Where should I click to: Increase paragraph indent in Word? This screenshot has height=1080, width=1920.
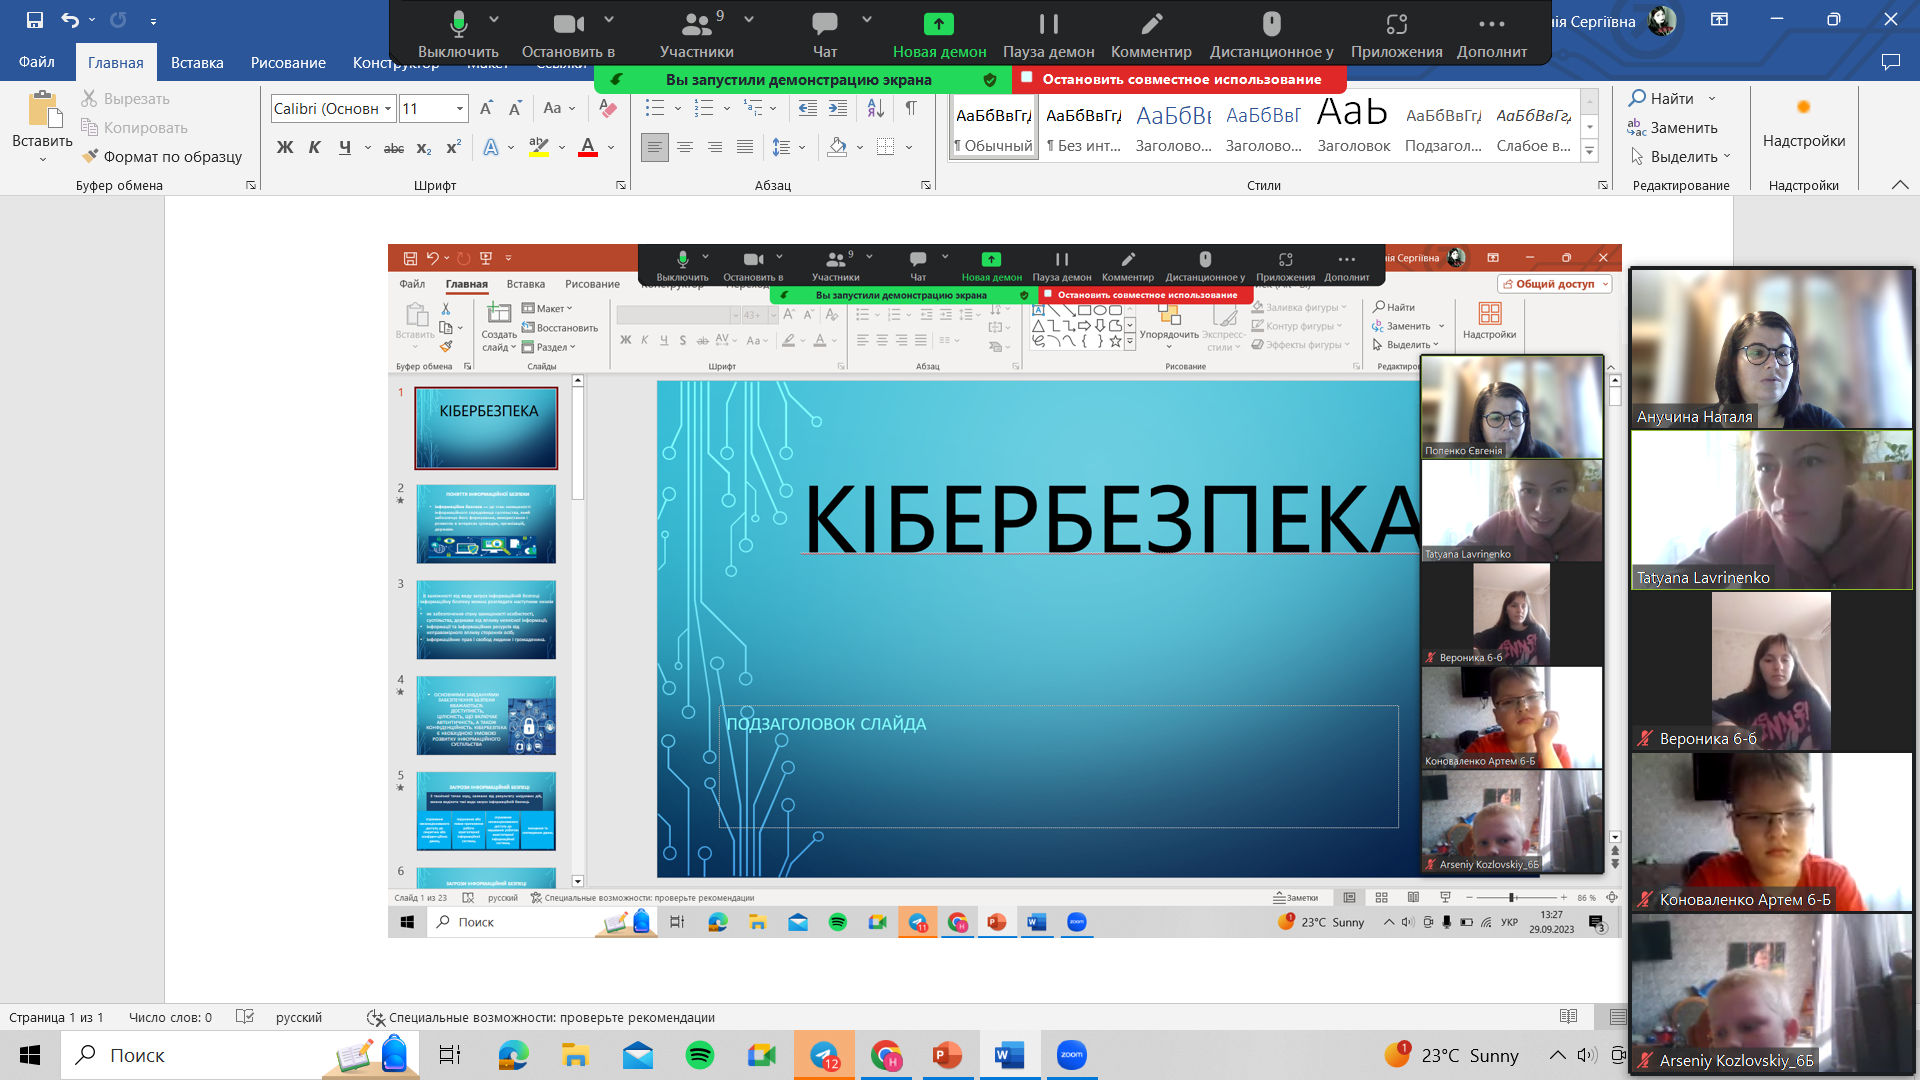[x=838, y=108]
